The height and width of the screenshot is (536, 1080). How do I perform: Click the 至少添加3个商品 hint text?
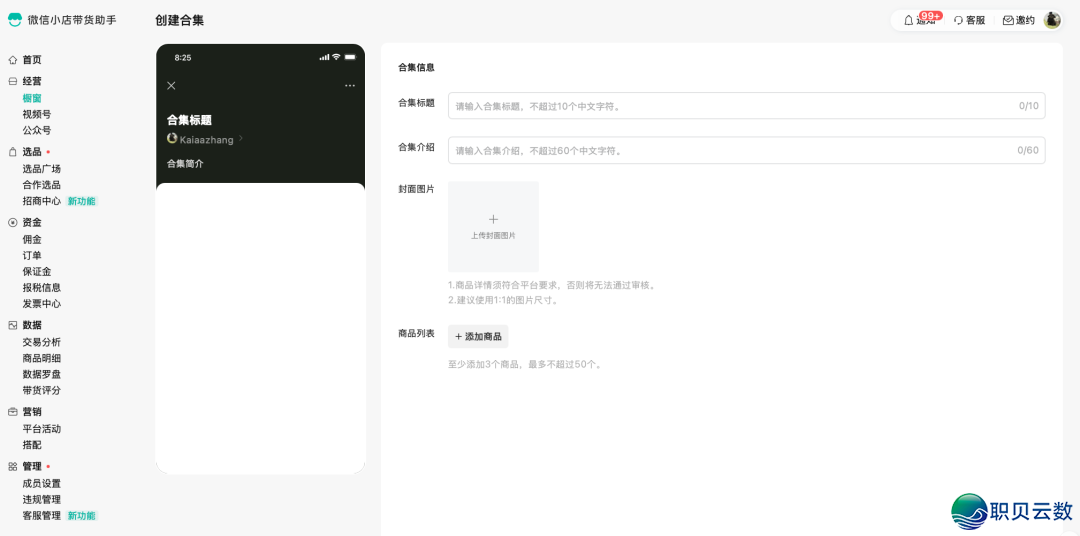tap(526, 364)
